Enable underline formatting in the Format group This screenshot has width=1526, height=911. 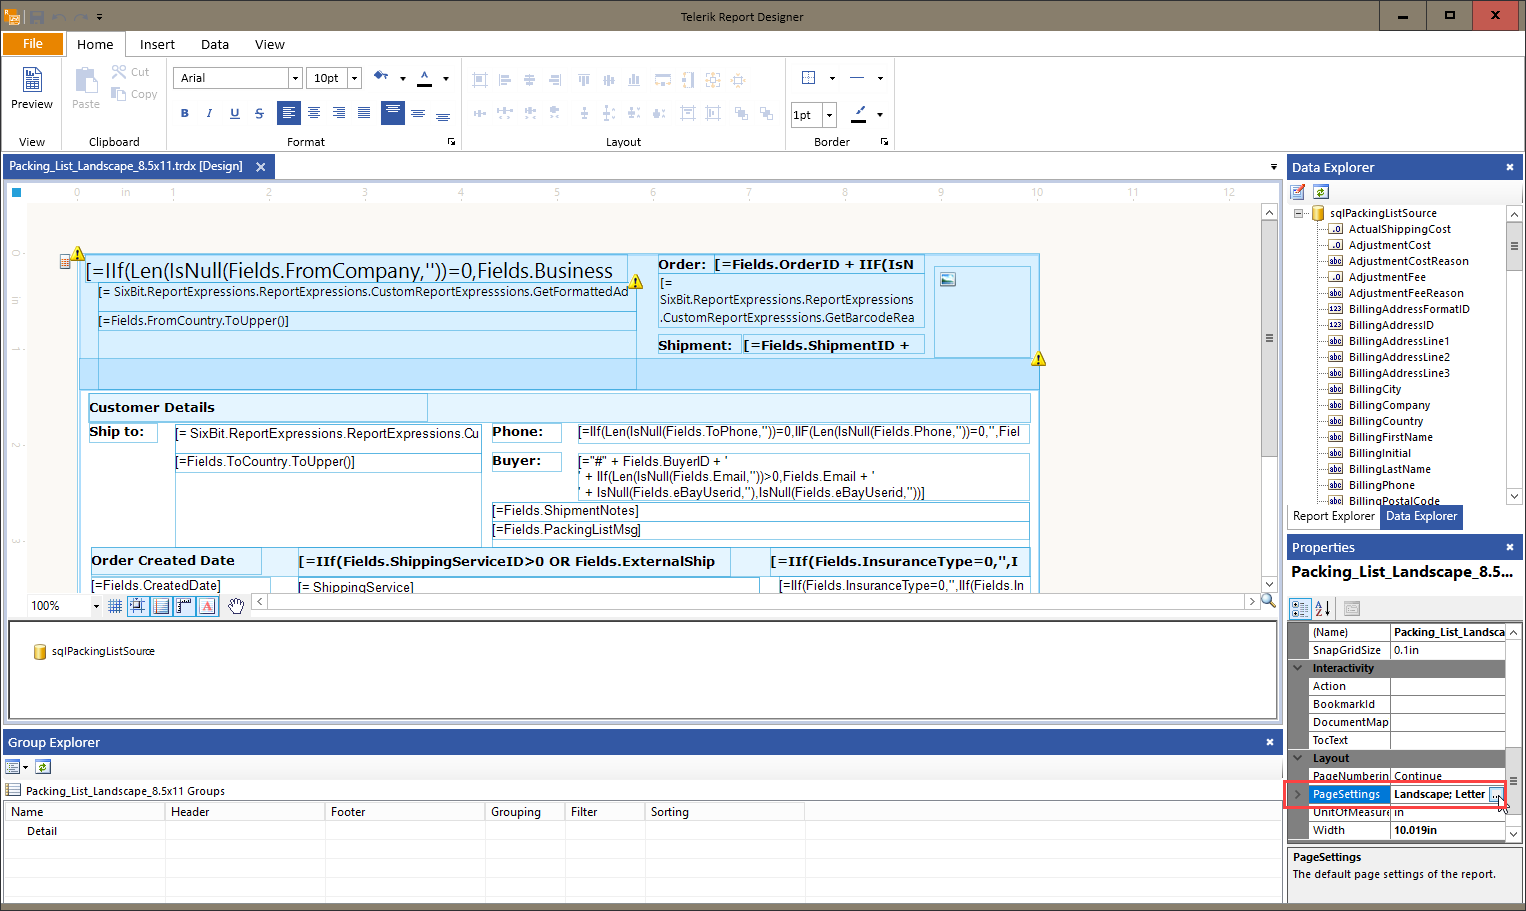234,113
